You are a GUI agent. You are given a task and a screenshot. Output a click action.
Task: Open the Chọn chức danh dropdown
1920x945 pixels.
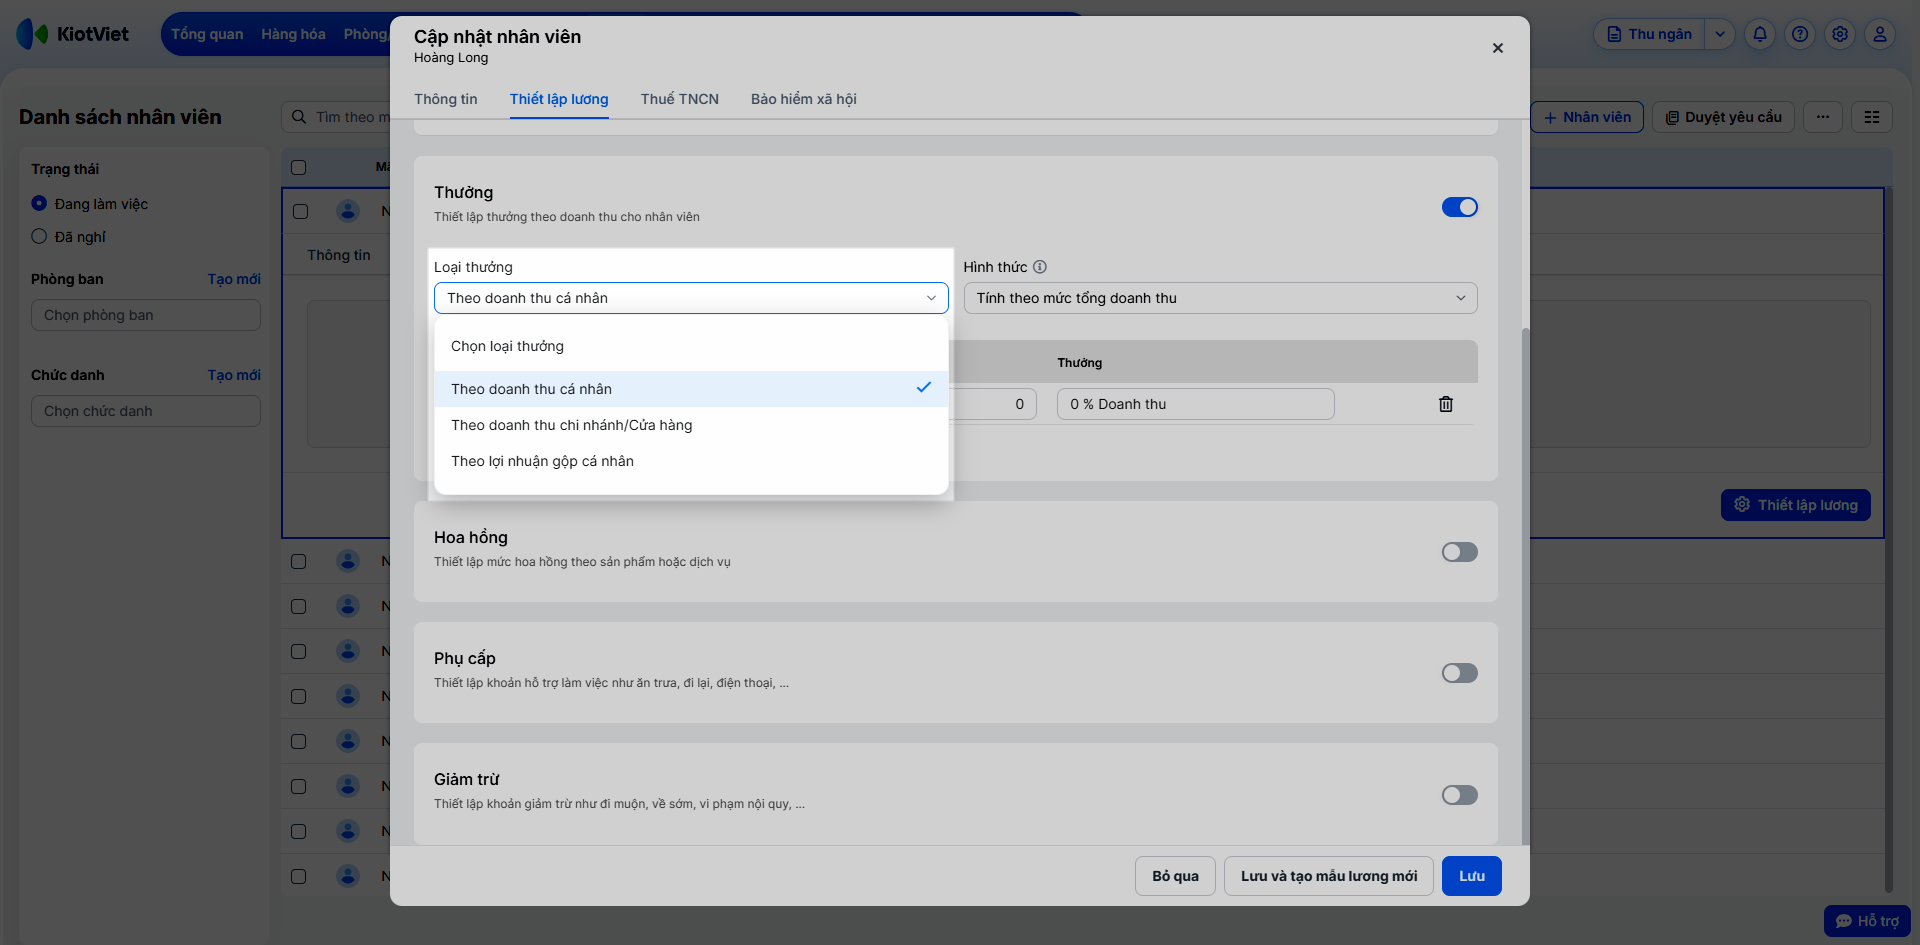(146, 411)
